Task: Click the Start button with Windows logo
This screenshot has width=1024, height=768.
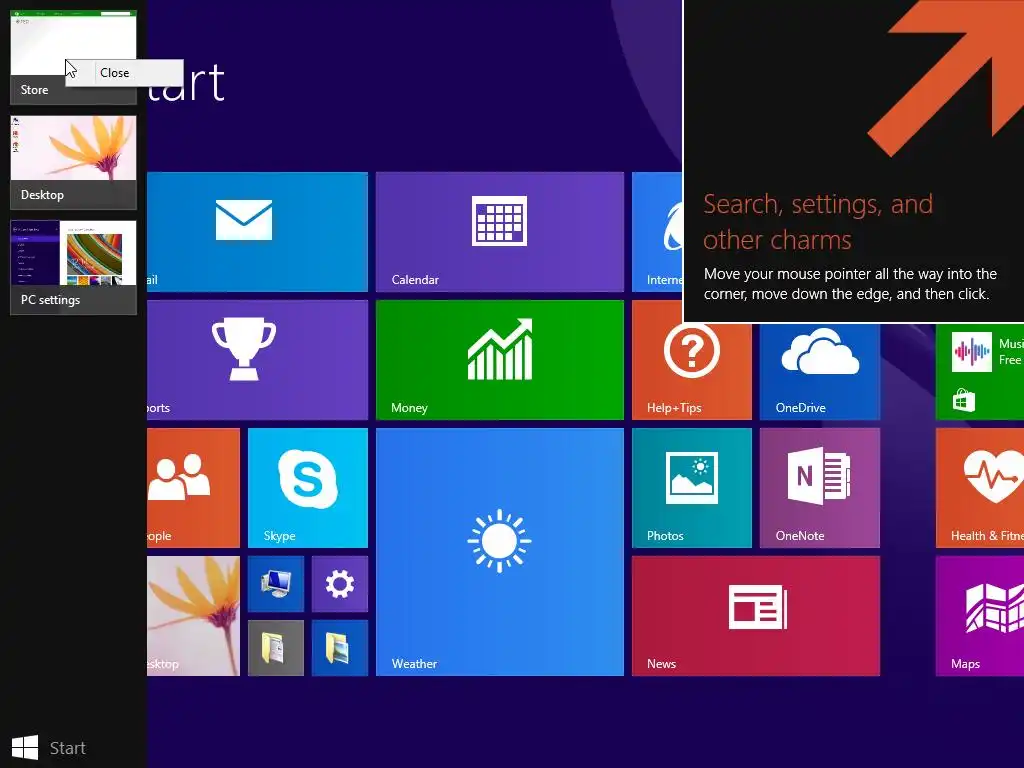Action: [x=49, y=748]
